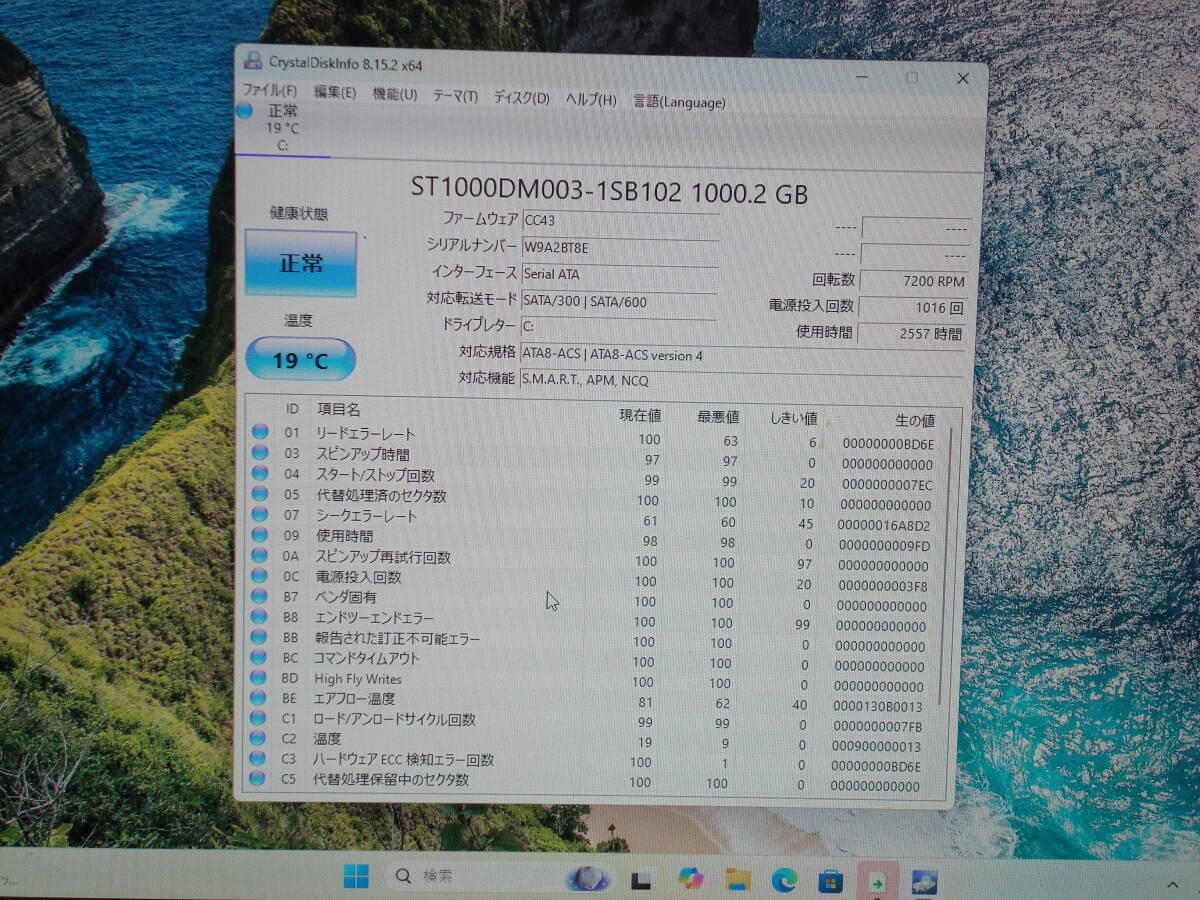Click the 19 °C temperature button
Viewport: 1200px width, 900px height.
tap(300, 360)
